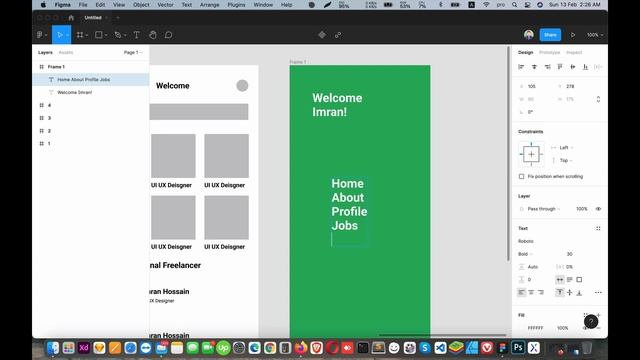Open the Figma main menu icon

coord(40,35)
